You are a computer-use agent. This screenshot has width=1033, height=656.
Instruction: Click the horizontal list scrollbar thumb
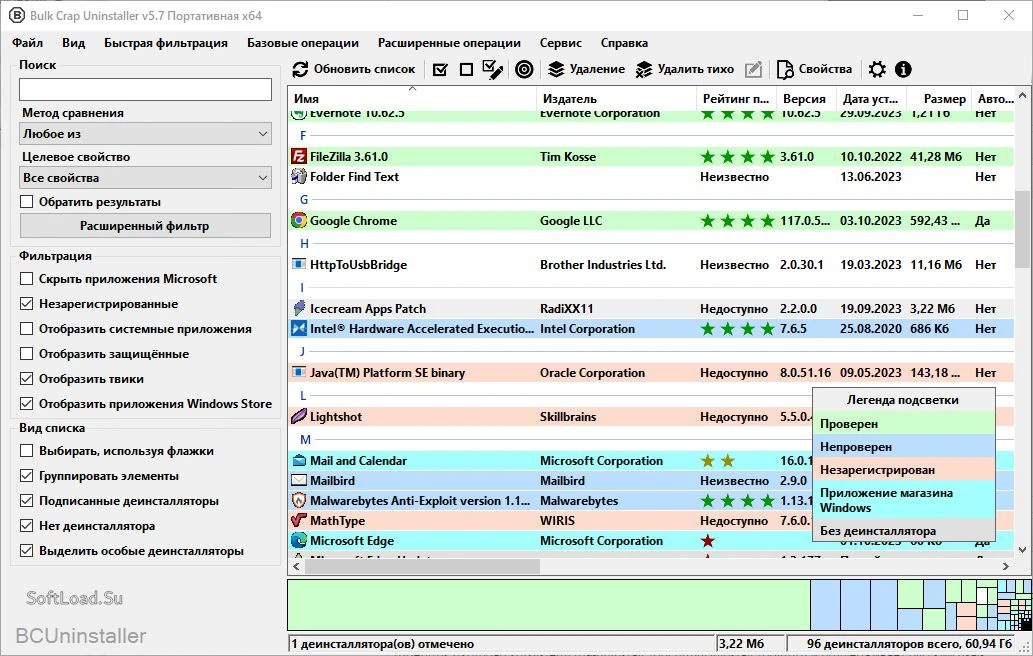click(422, 566)
